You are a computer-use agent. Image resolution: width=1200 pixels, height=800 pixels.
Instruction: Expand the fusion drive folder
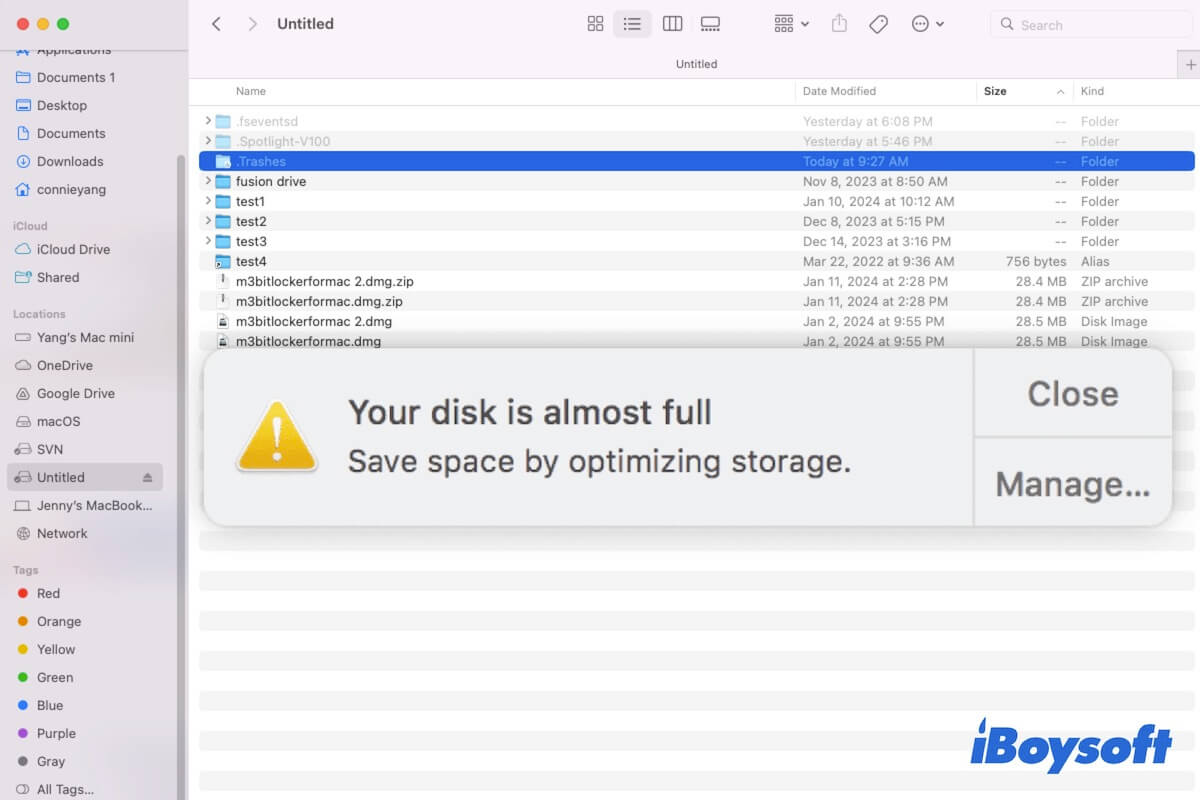[207, 181]
